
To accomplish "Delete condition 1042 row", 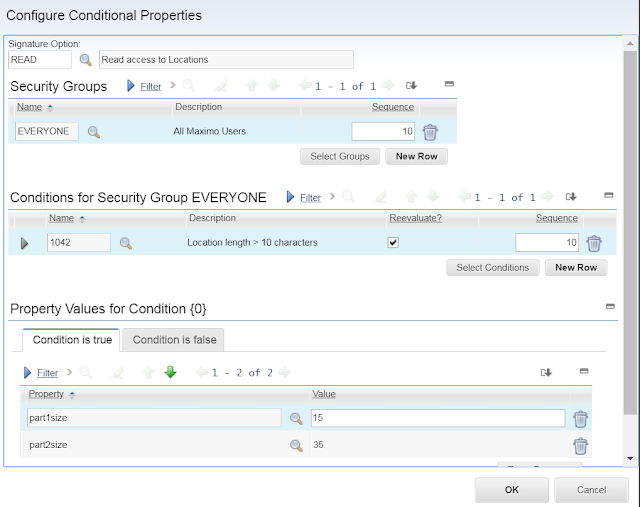I will (594, 243).
